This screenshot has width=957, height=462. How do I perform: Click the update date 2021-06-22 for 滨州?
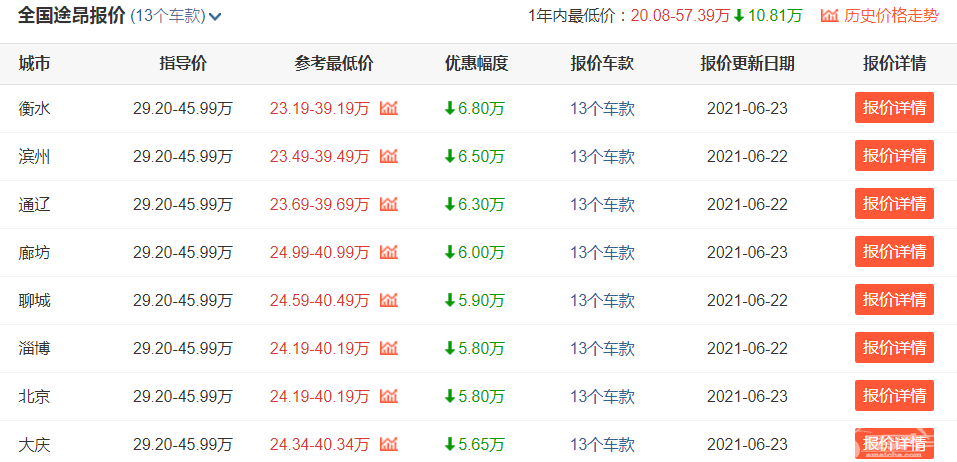[x=748, y=157]
